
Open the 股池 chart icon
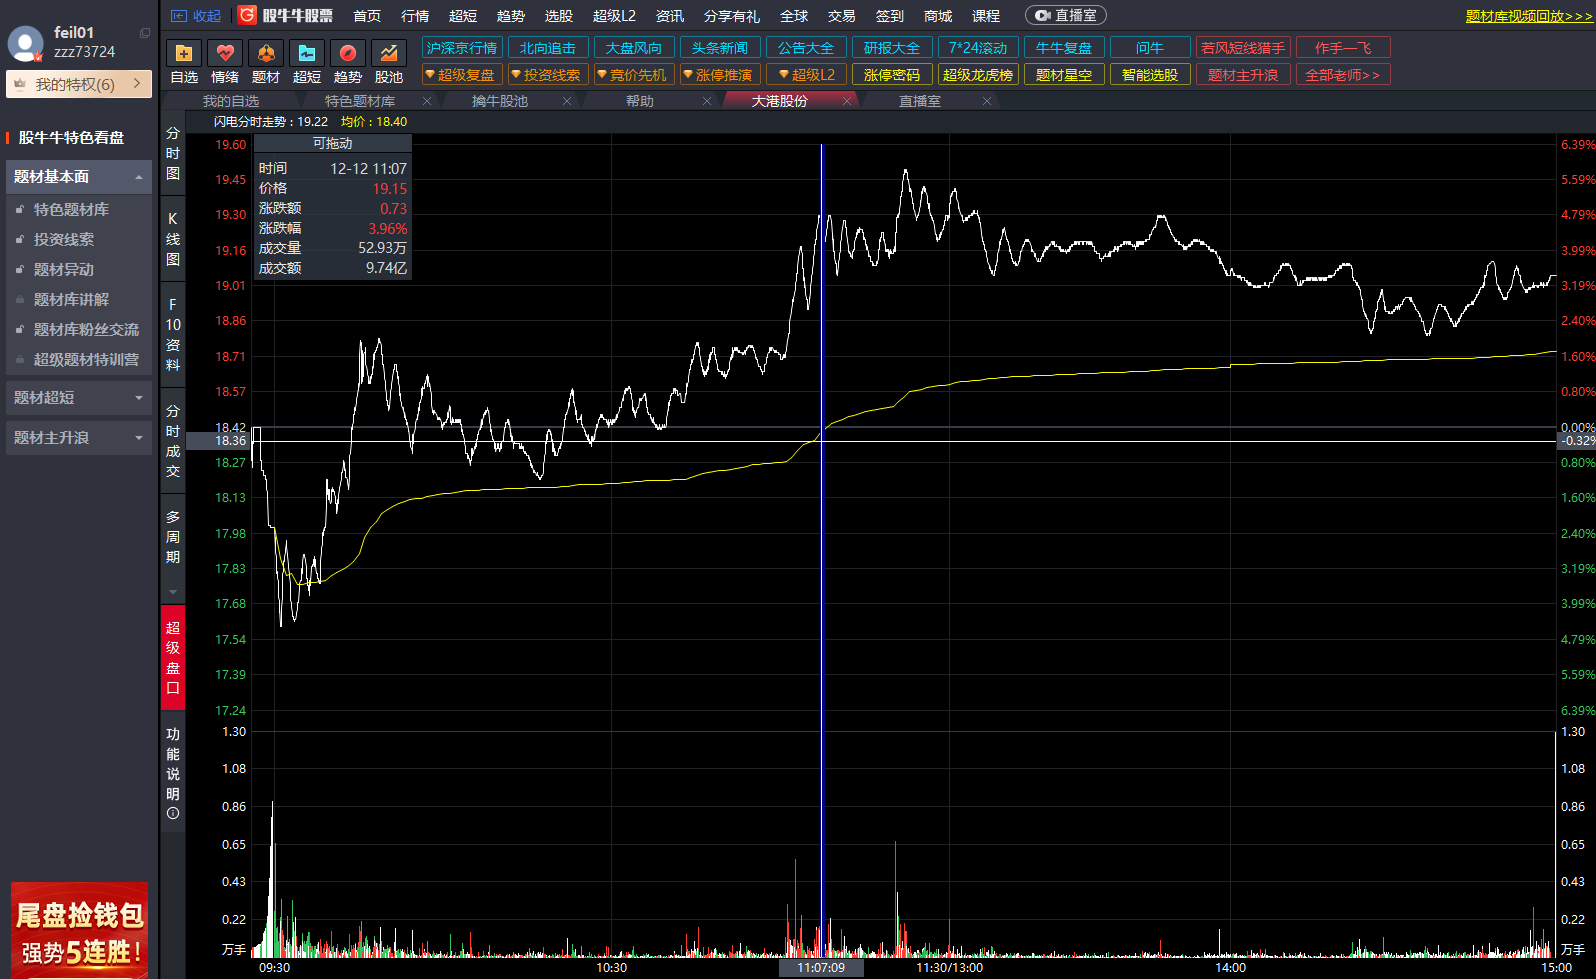tap(389, 53)
